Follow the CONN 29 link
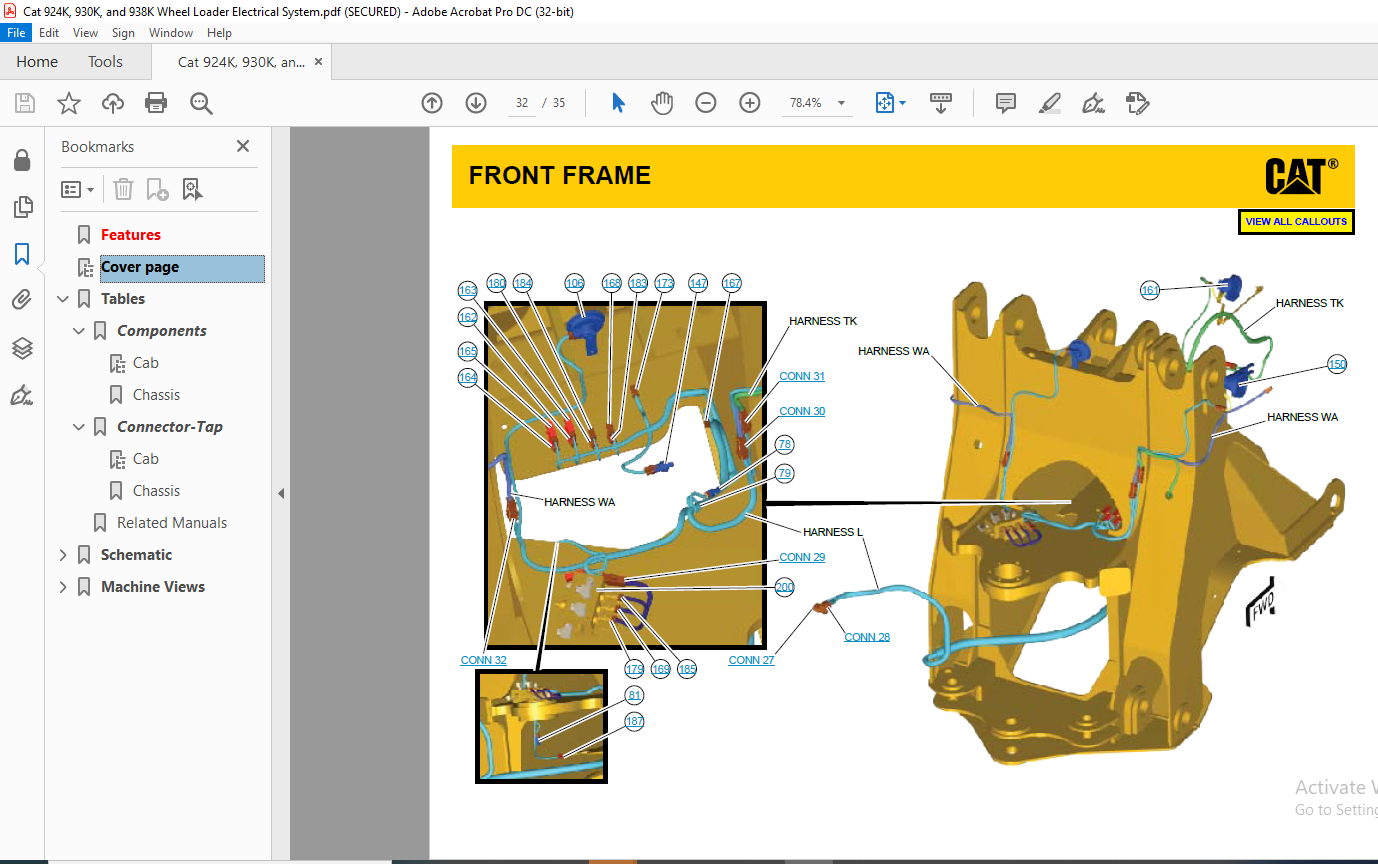This screenshot has height=864, width=1378. tap(802, 557)
